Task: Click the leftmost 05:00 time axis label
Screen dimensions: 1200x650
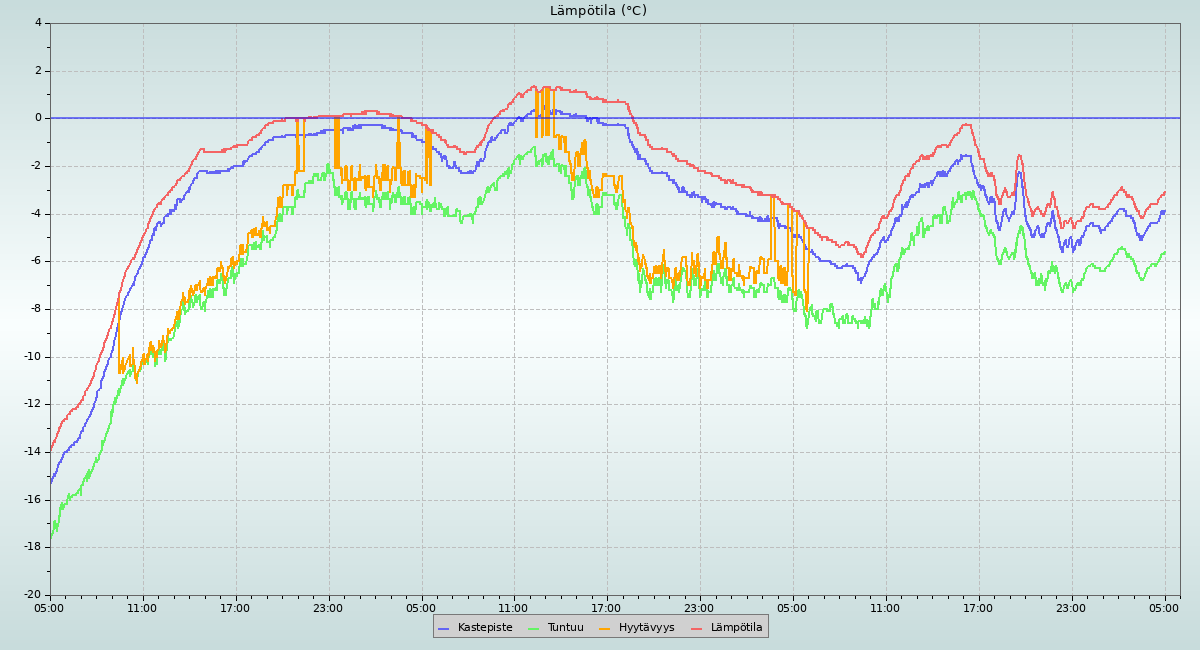Action: (50, 607)
